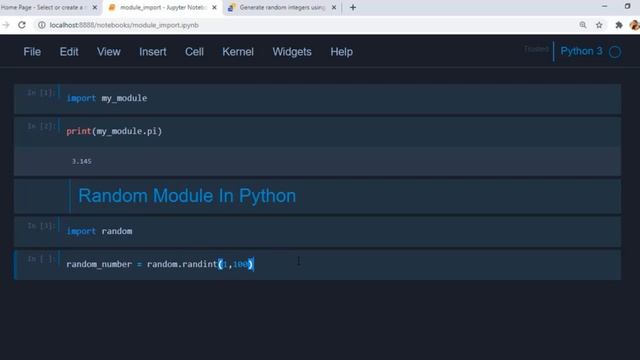Image resolution: width=640 pixels, height=360 pixels.
Task: Open the Help menu
Action: tap(342, 52)
